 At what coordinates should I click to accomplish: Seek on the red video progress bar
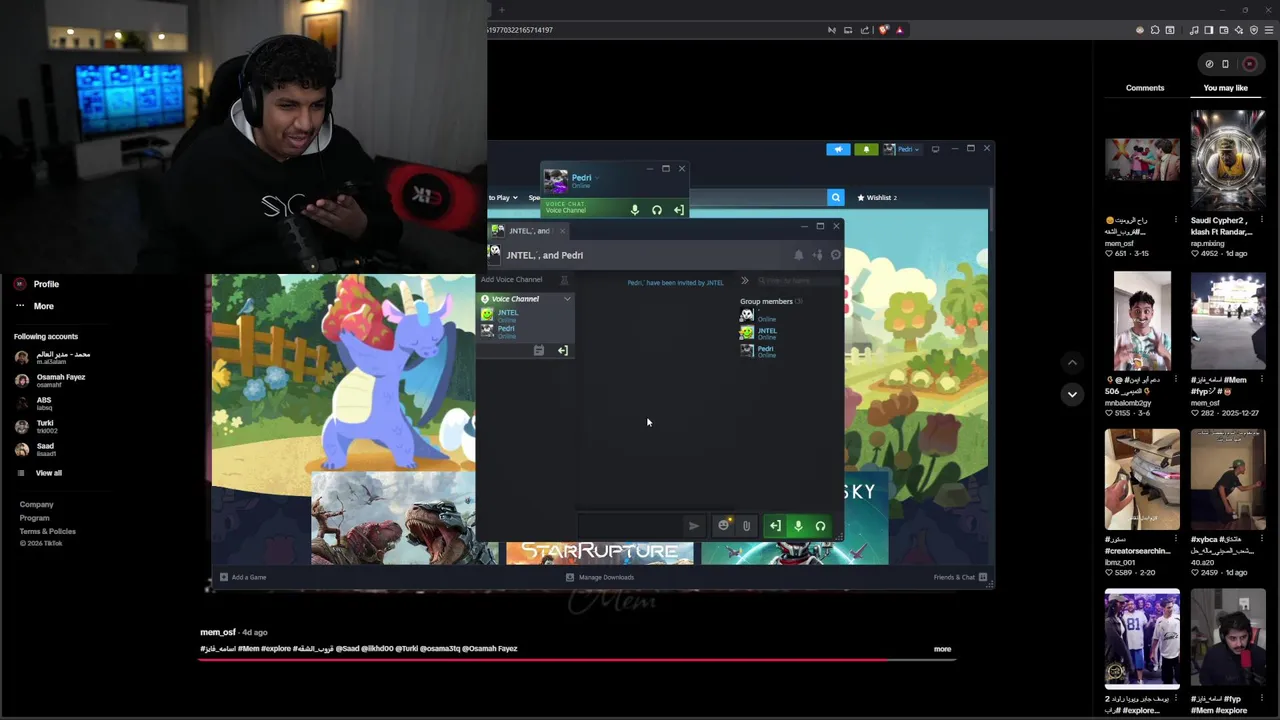tap(577, 660)
